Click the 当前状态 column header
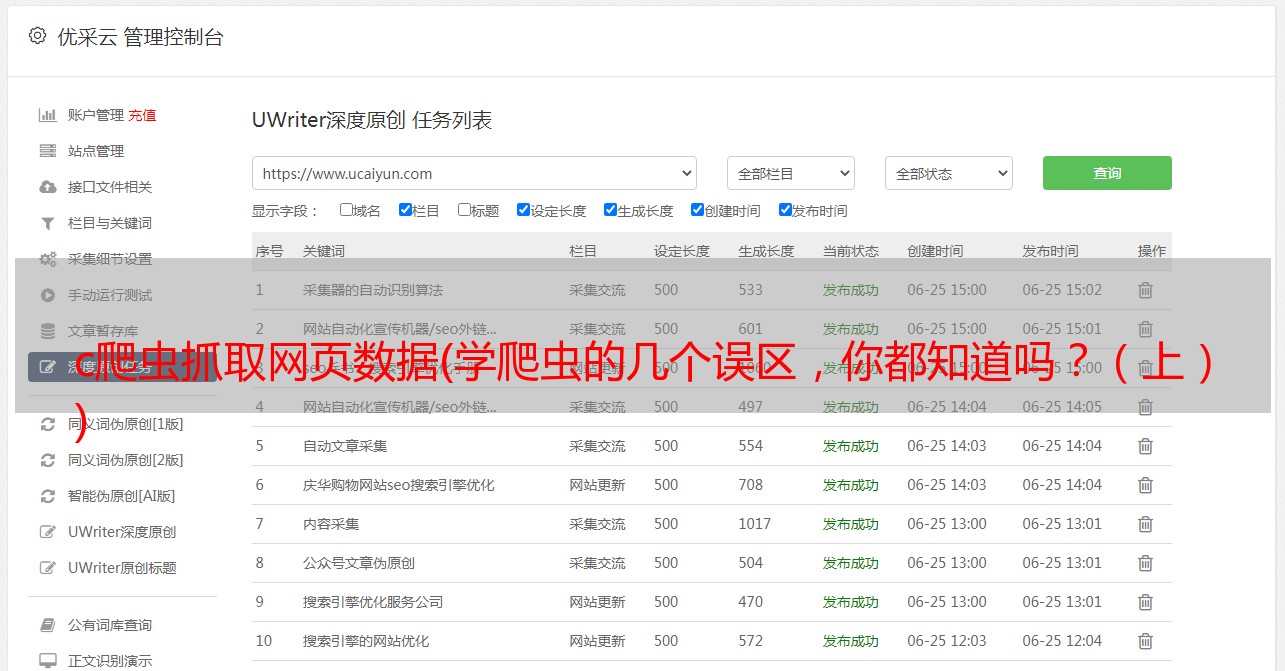This screenshot has height=671, width=1285. pyautogui.click(x=851, y=251)
